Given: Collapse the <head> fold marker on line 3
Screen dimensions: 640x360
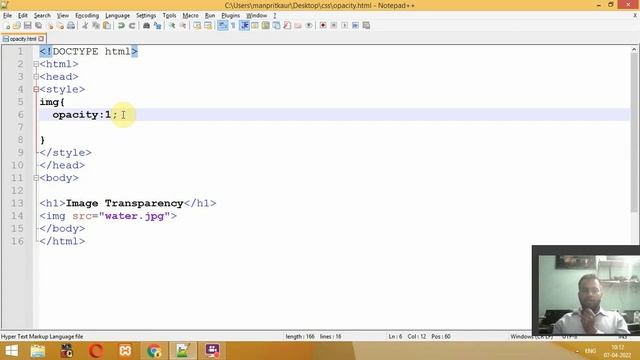Looking at the screenshot, I should click(x=36, y=77).
